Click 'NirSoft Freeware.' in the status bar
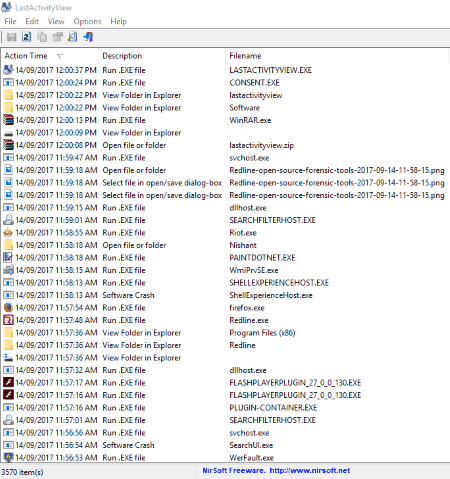The height and width of the screenshot is (479, 450). pos(234,470)
